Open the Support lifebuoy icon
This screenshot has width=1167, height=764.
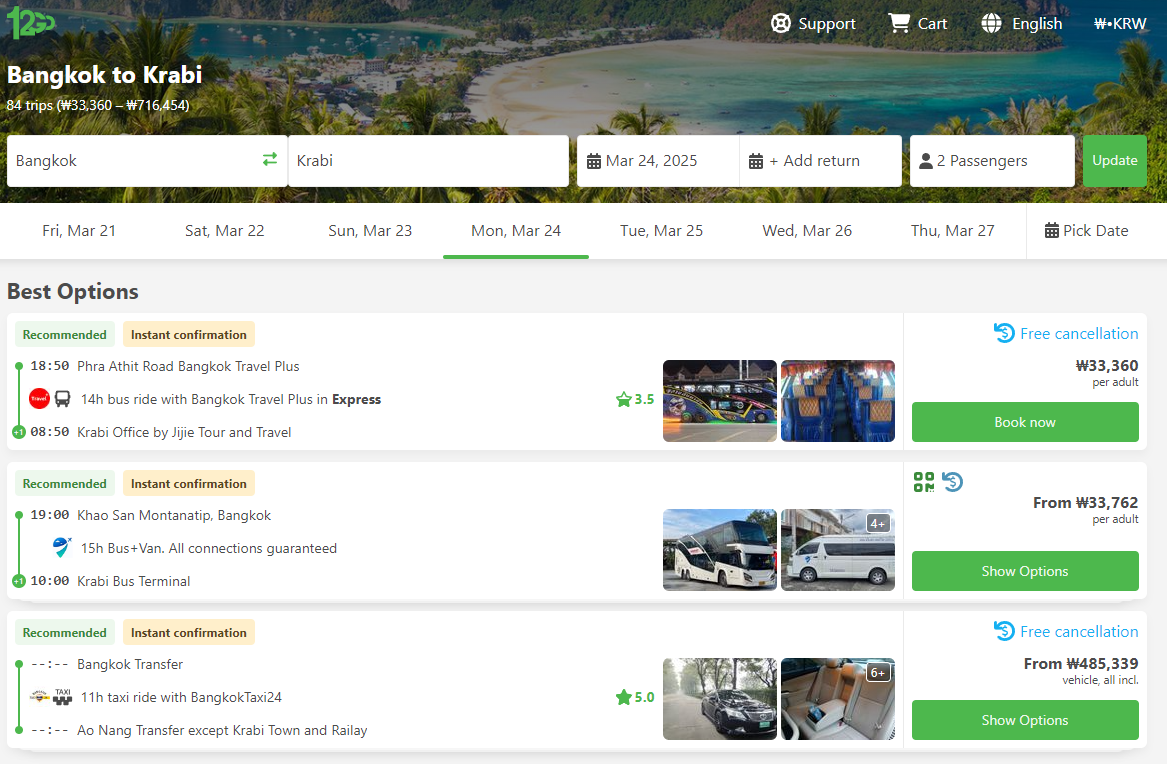781,24
